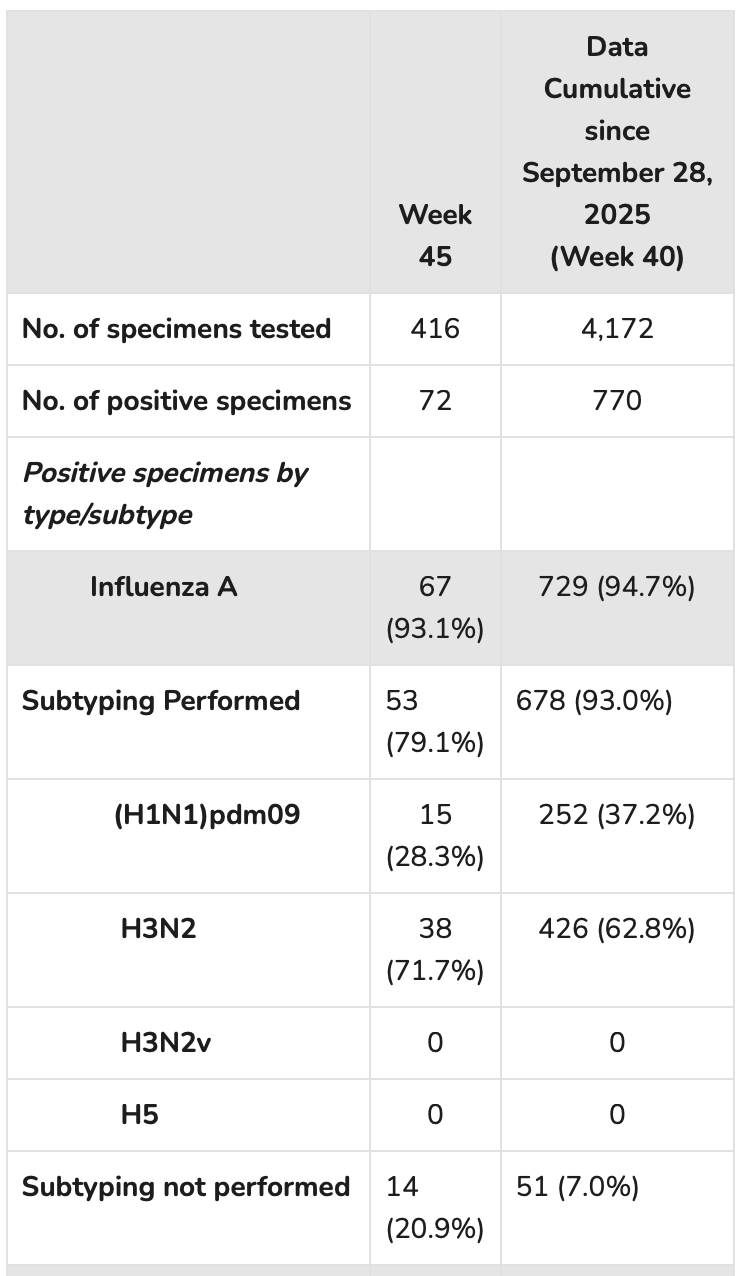Click the 729 (94.7%) Influenza A cell
The height and width of the screenshot is (1276, 752).
tap(617, 586)
